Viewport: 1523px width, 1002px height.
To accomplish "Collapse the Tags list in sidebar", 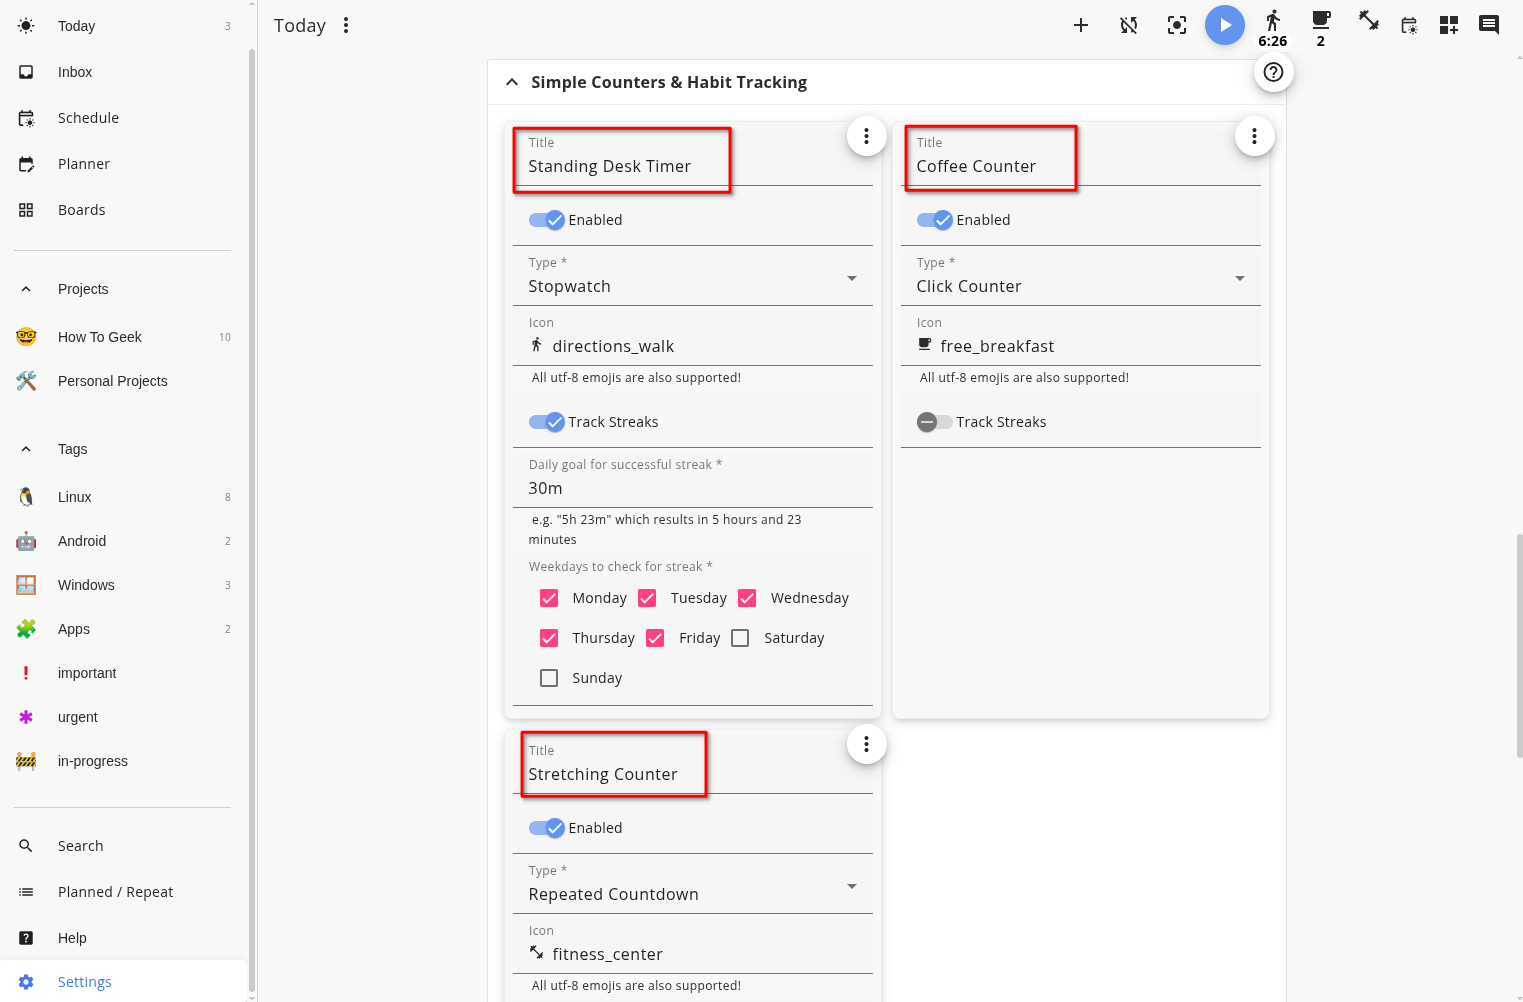I will (26, 449).
